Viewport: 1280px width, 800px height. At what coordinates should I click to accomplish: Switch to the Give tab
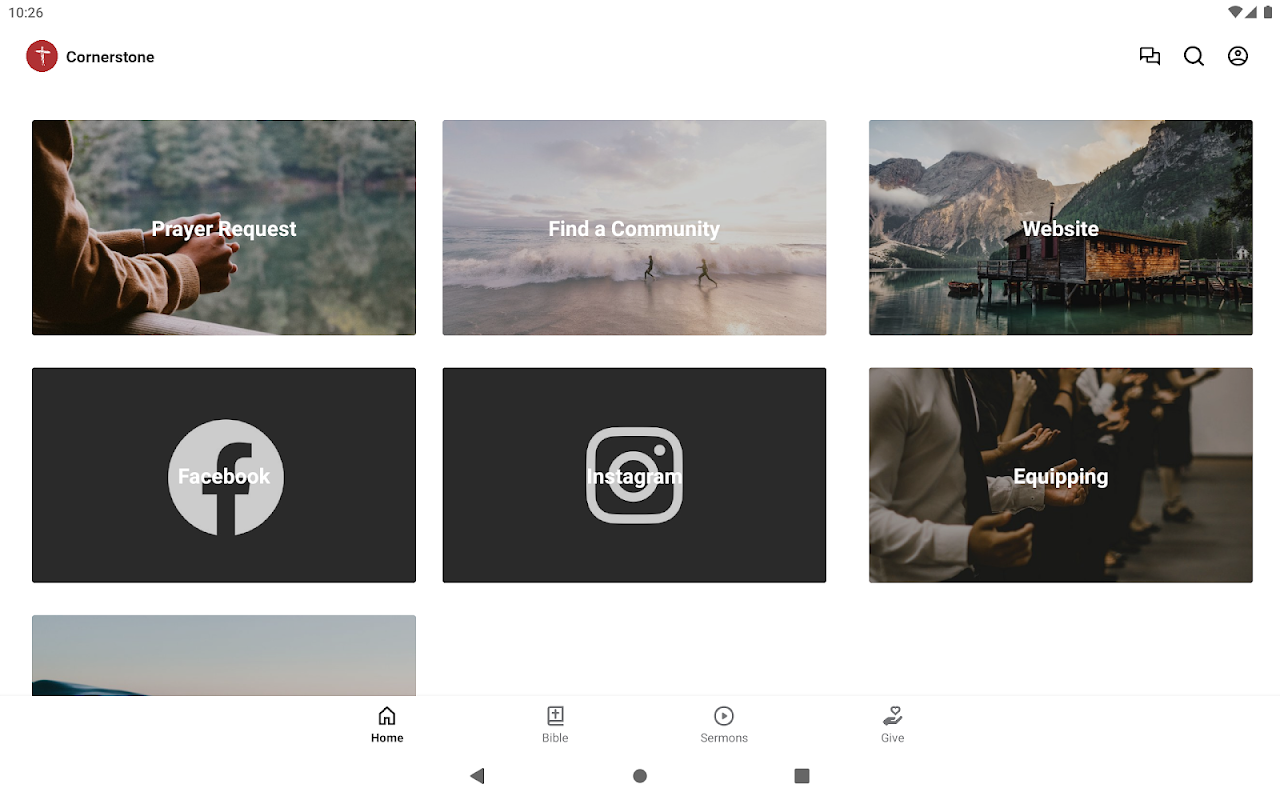pos(893,724)
